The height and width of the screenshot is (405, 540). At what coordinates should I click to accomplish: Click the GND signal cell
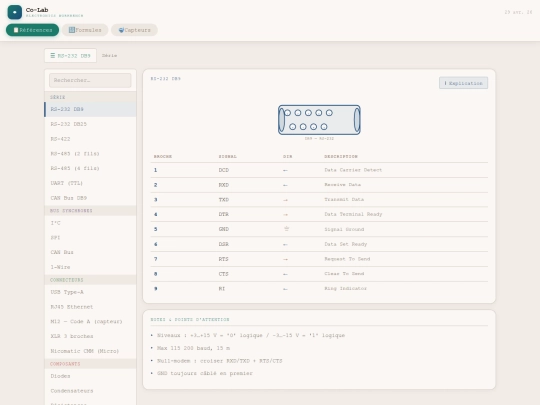(224, 229)
